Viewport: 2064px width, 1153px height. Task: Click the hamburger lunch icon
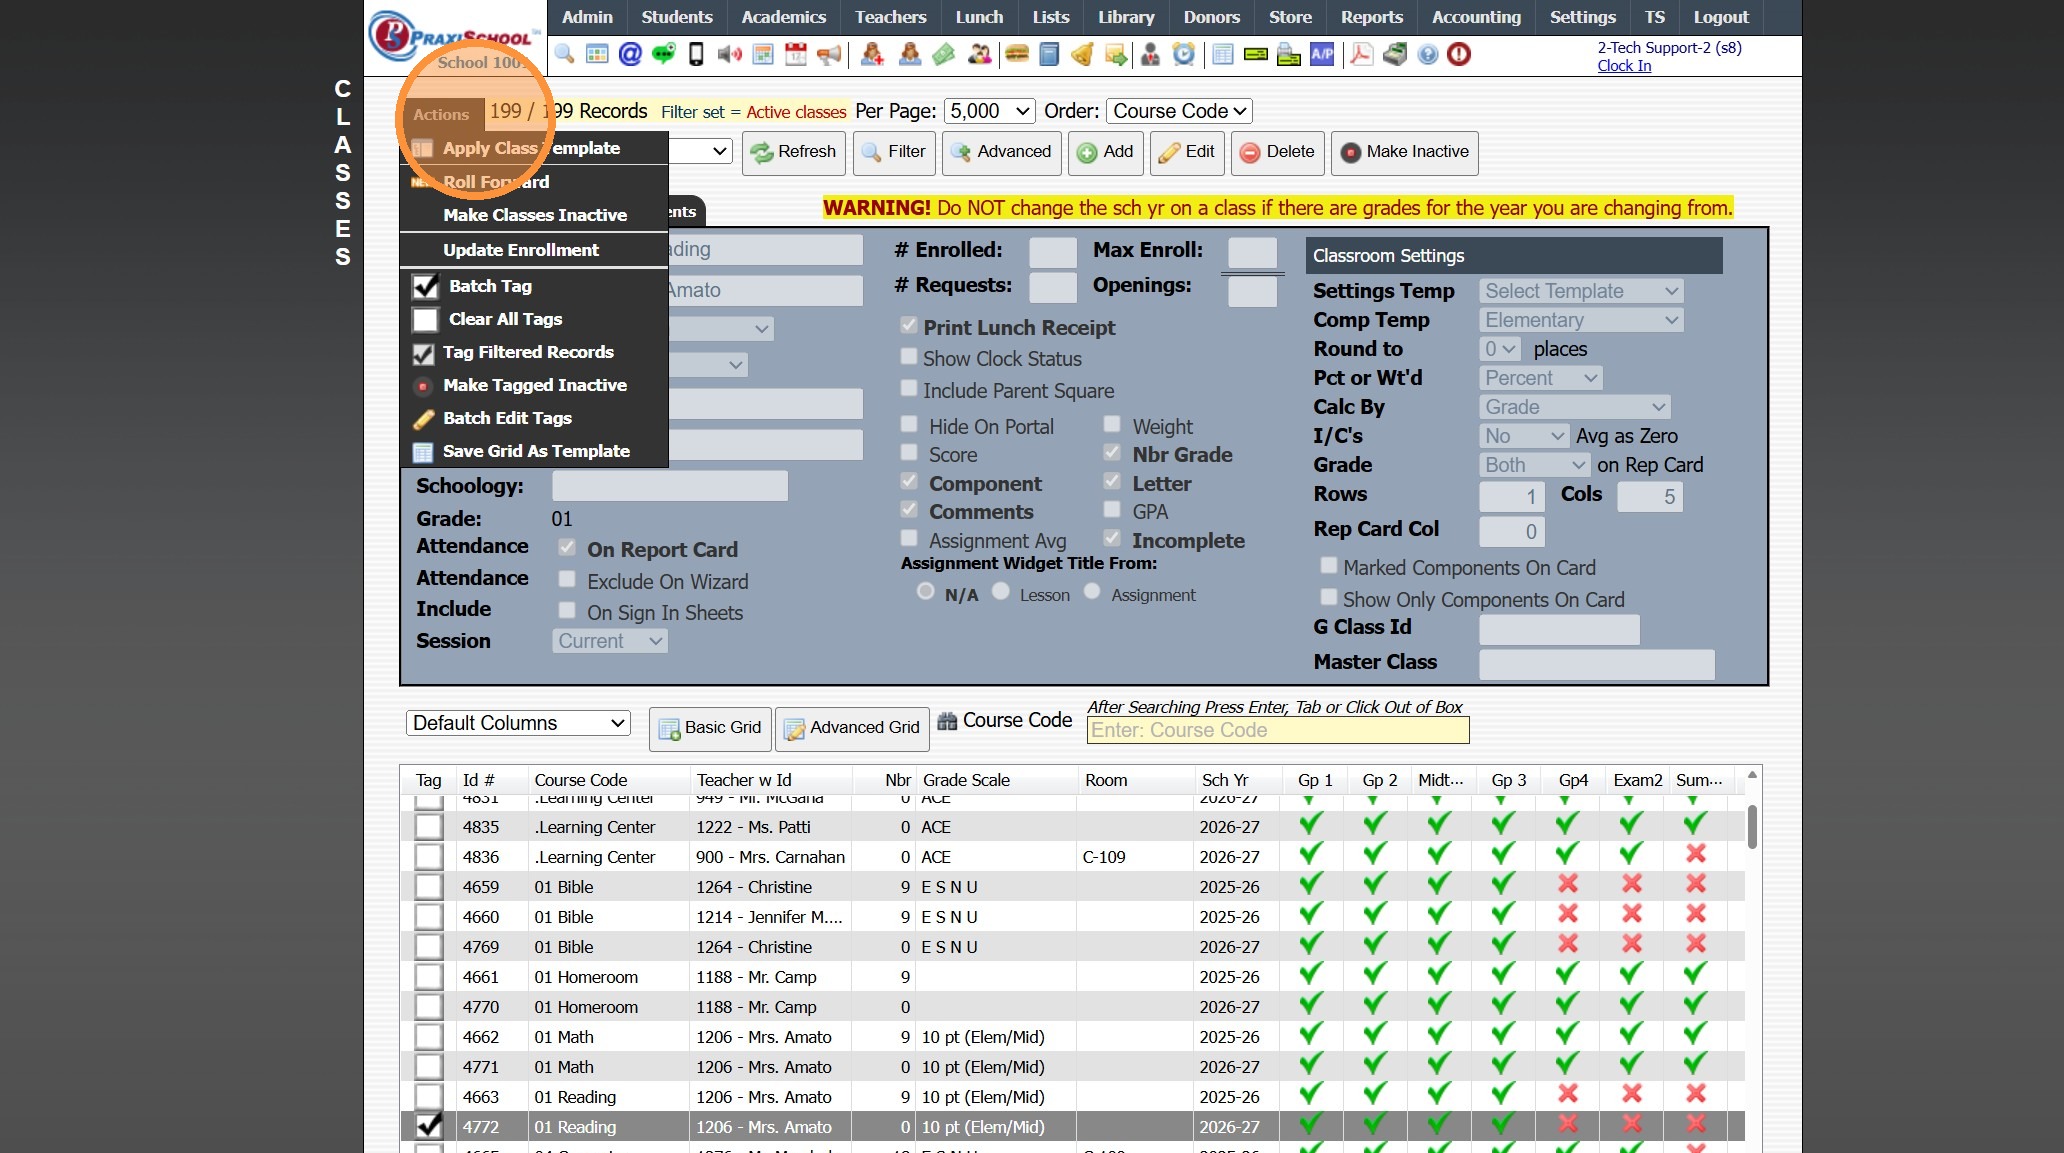coord(1017,54)
